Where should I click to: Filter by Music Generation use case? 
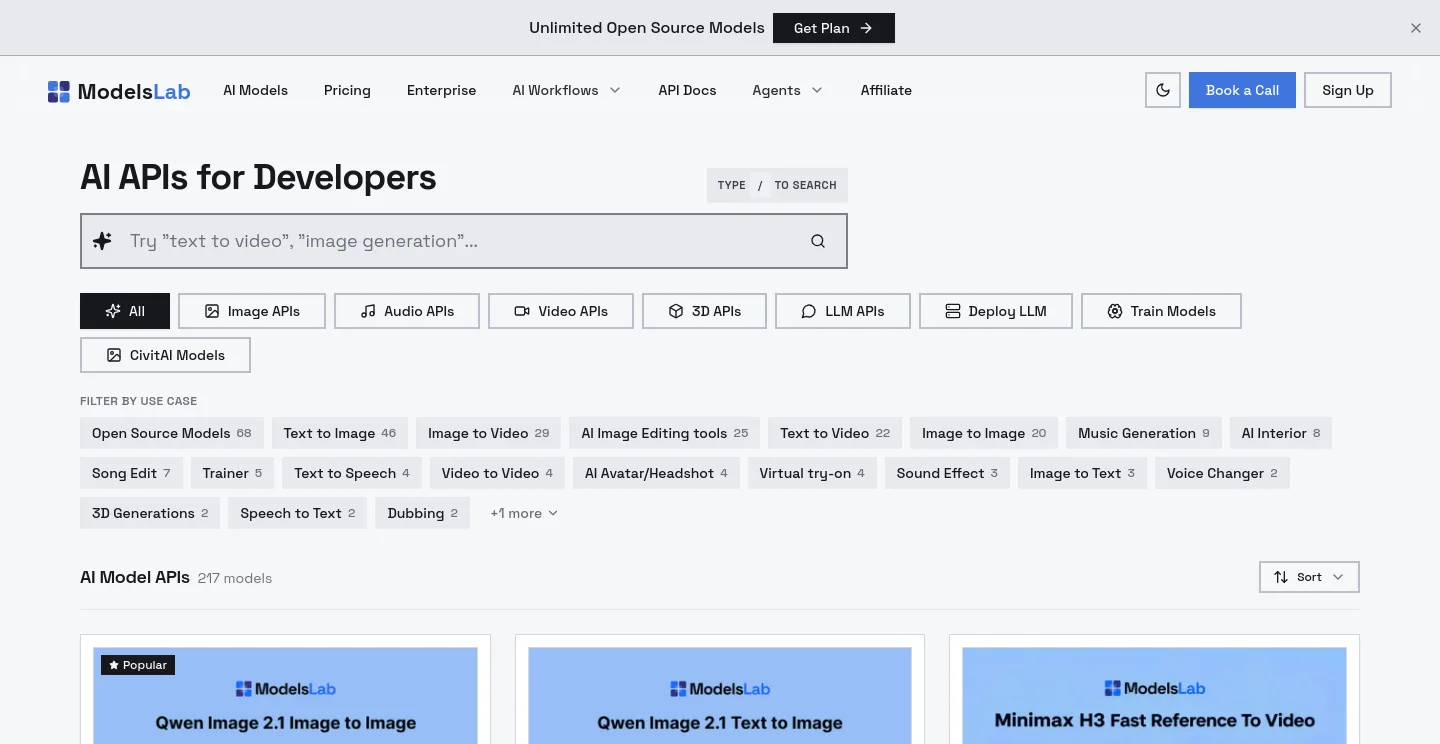tap(1144, 433)
